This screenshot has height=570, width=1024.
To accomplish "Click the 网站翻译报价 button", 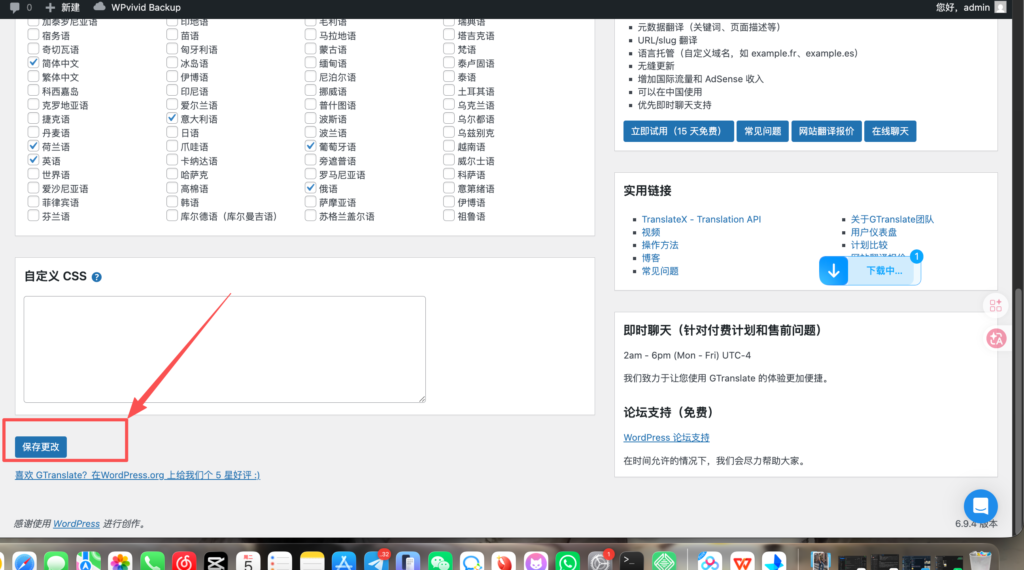I will point(826,131).
